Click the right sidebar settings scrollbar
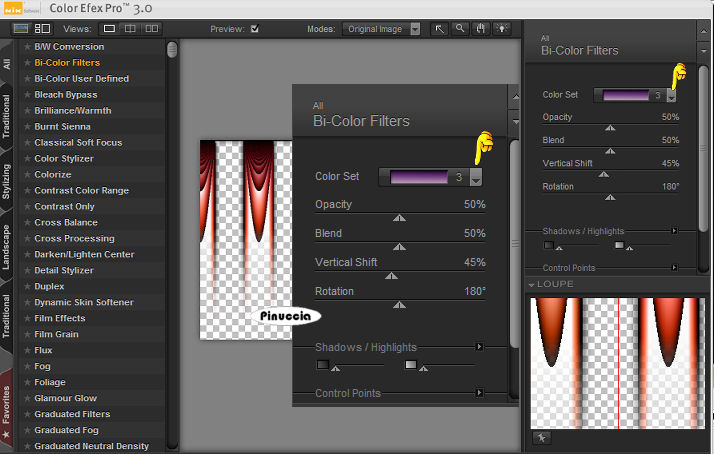This screenshot has width=714, height=454. pos(704,148)
